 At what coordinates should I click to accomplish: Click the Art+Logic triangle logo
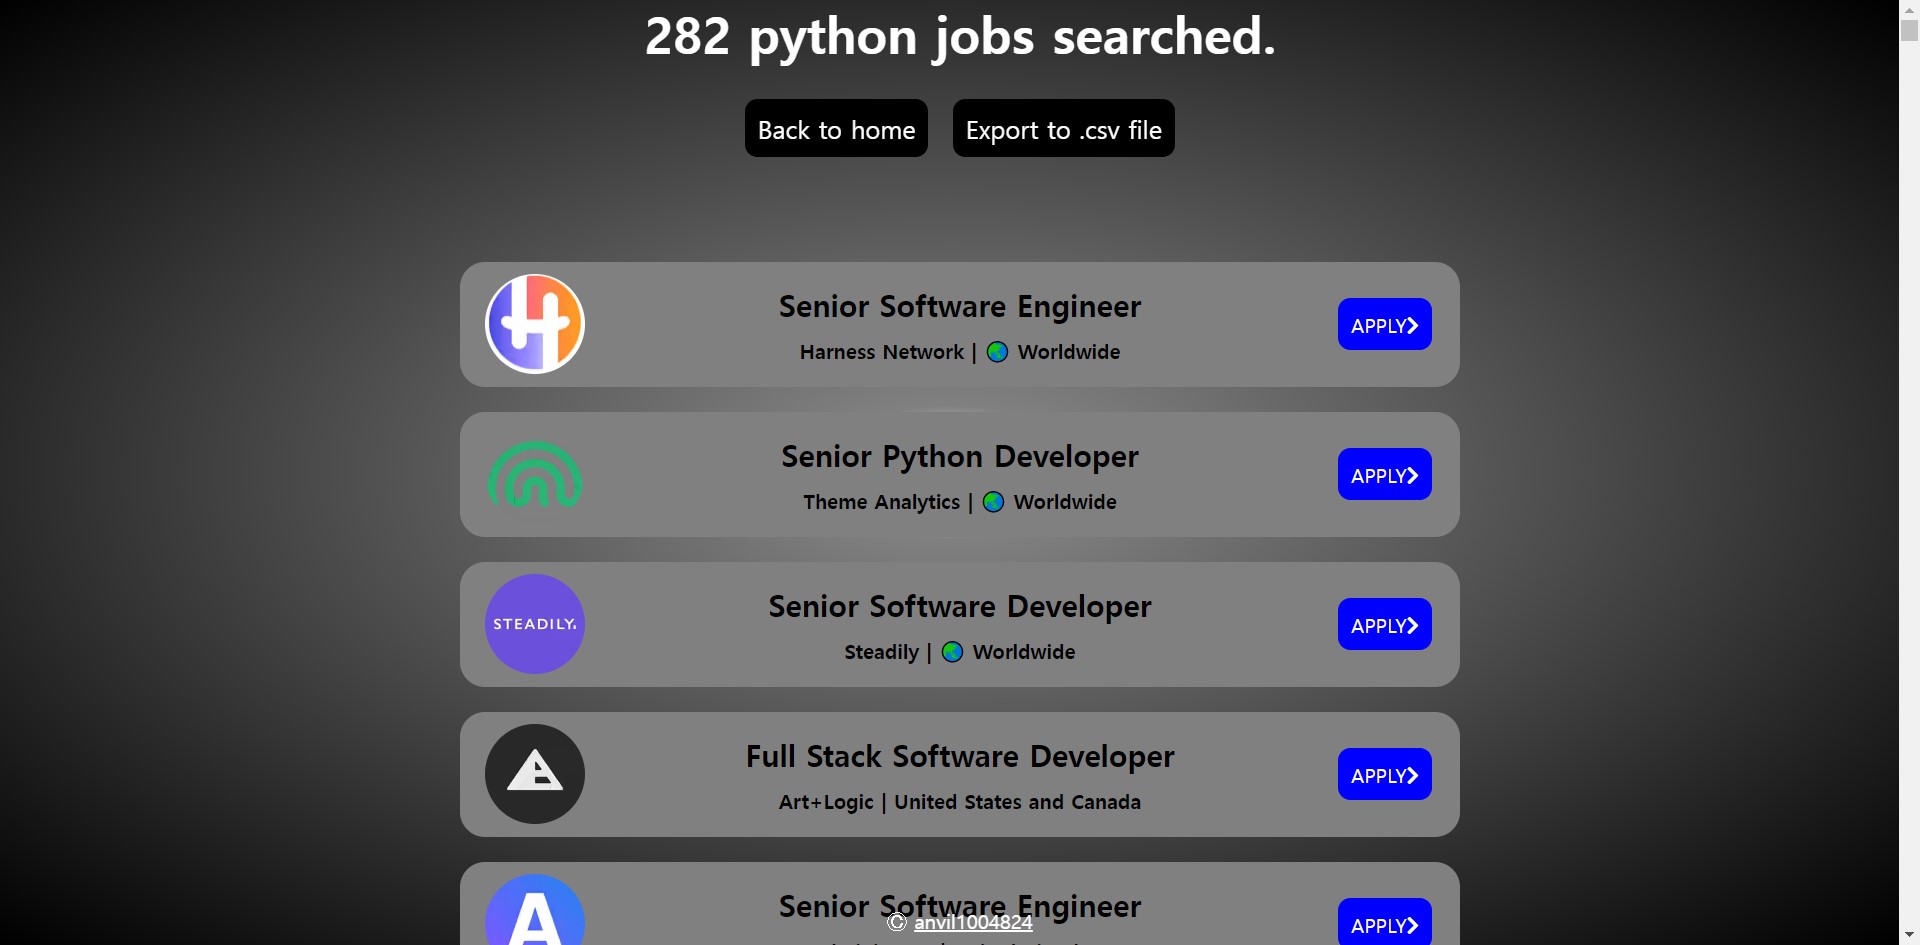[535, 774]
